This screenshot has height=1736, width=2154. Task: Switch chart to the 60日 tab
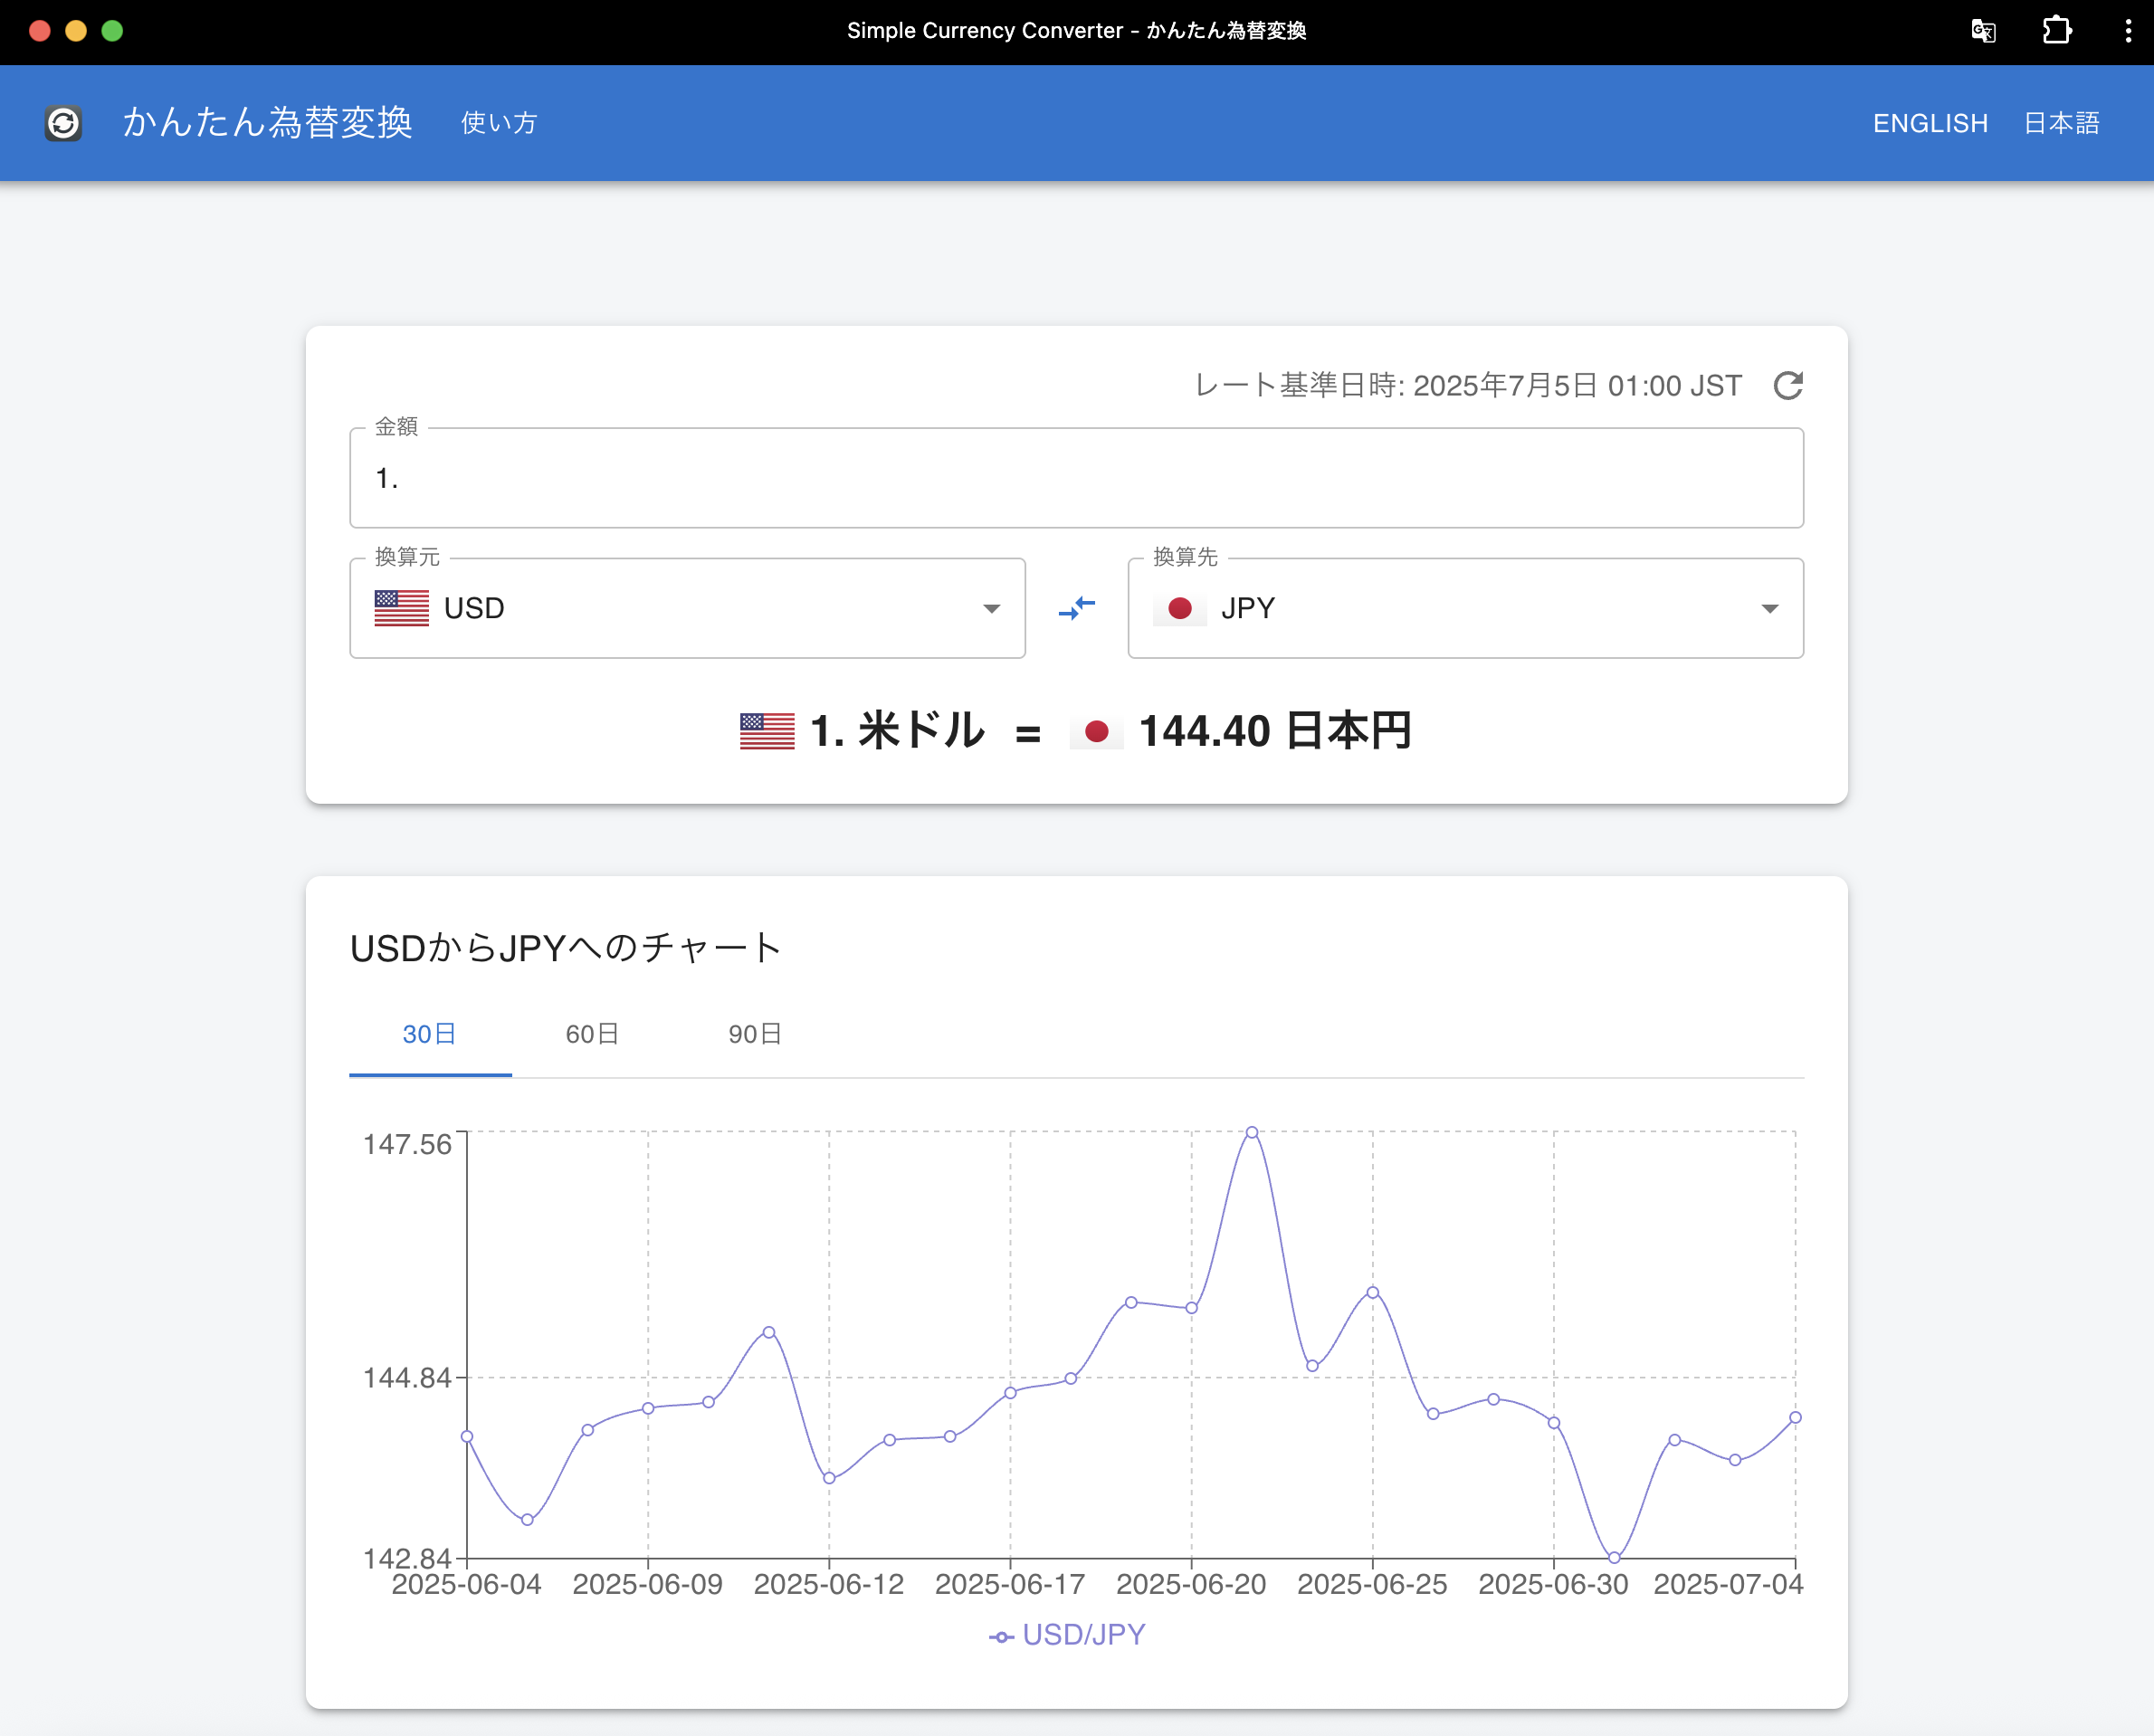592,1034
